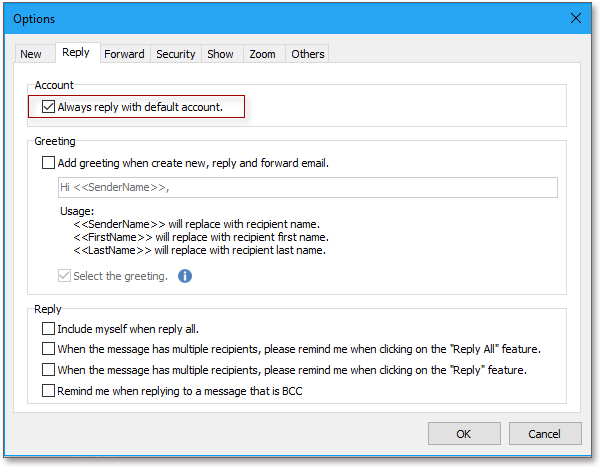Click the Cancel button
Image resolution: width=601 pixels, height=468 pixels.
coord(545,434)
